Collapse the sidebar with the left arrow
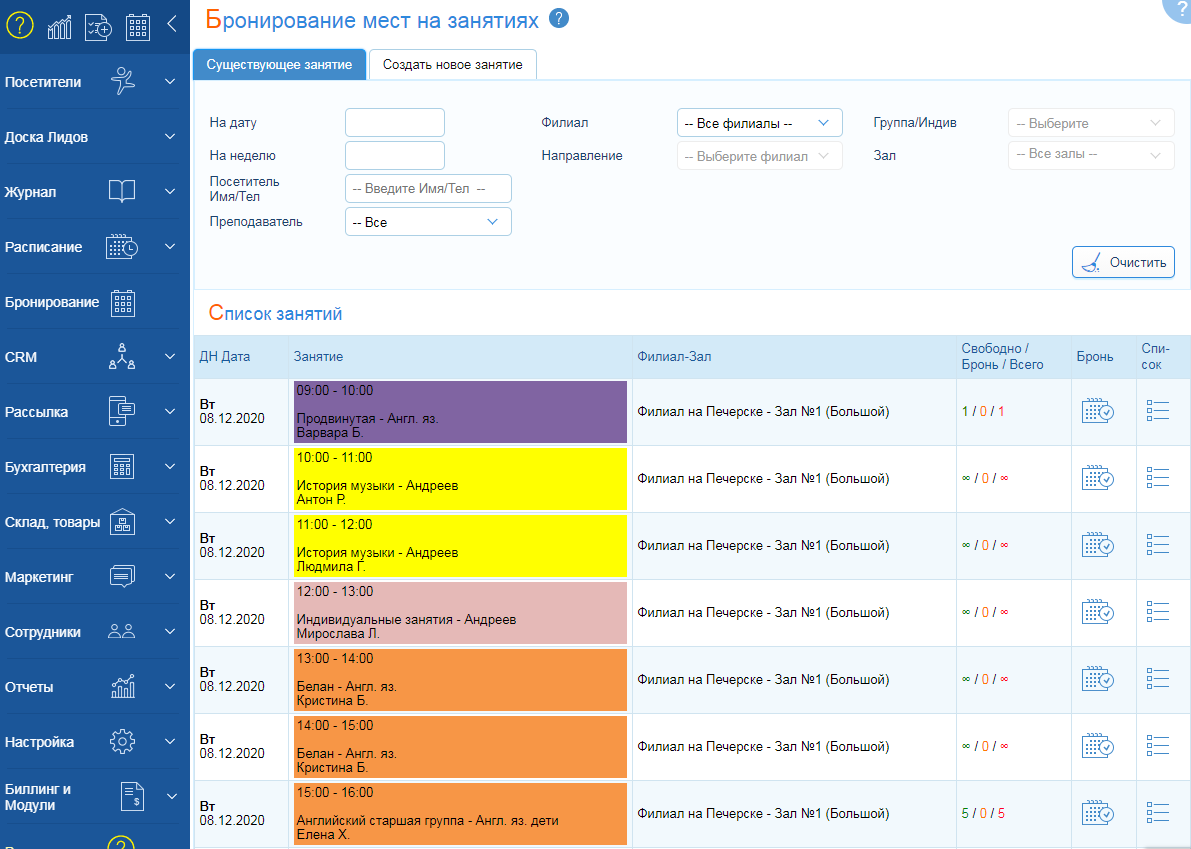Screen dimensions: 1191x849 pyautogui.click(x=172, y=25)
